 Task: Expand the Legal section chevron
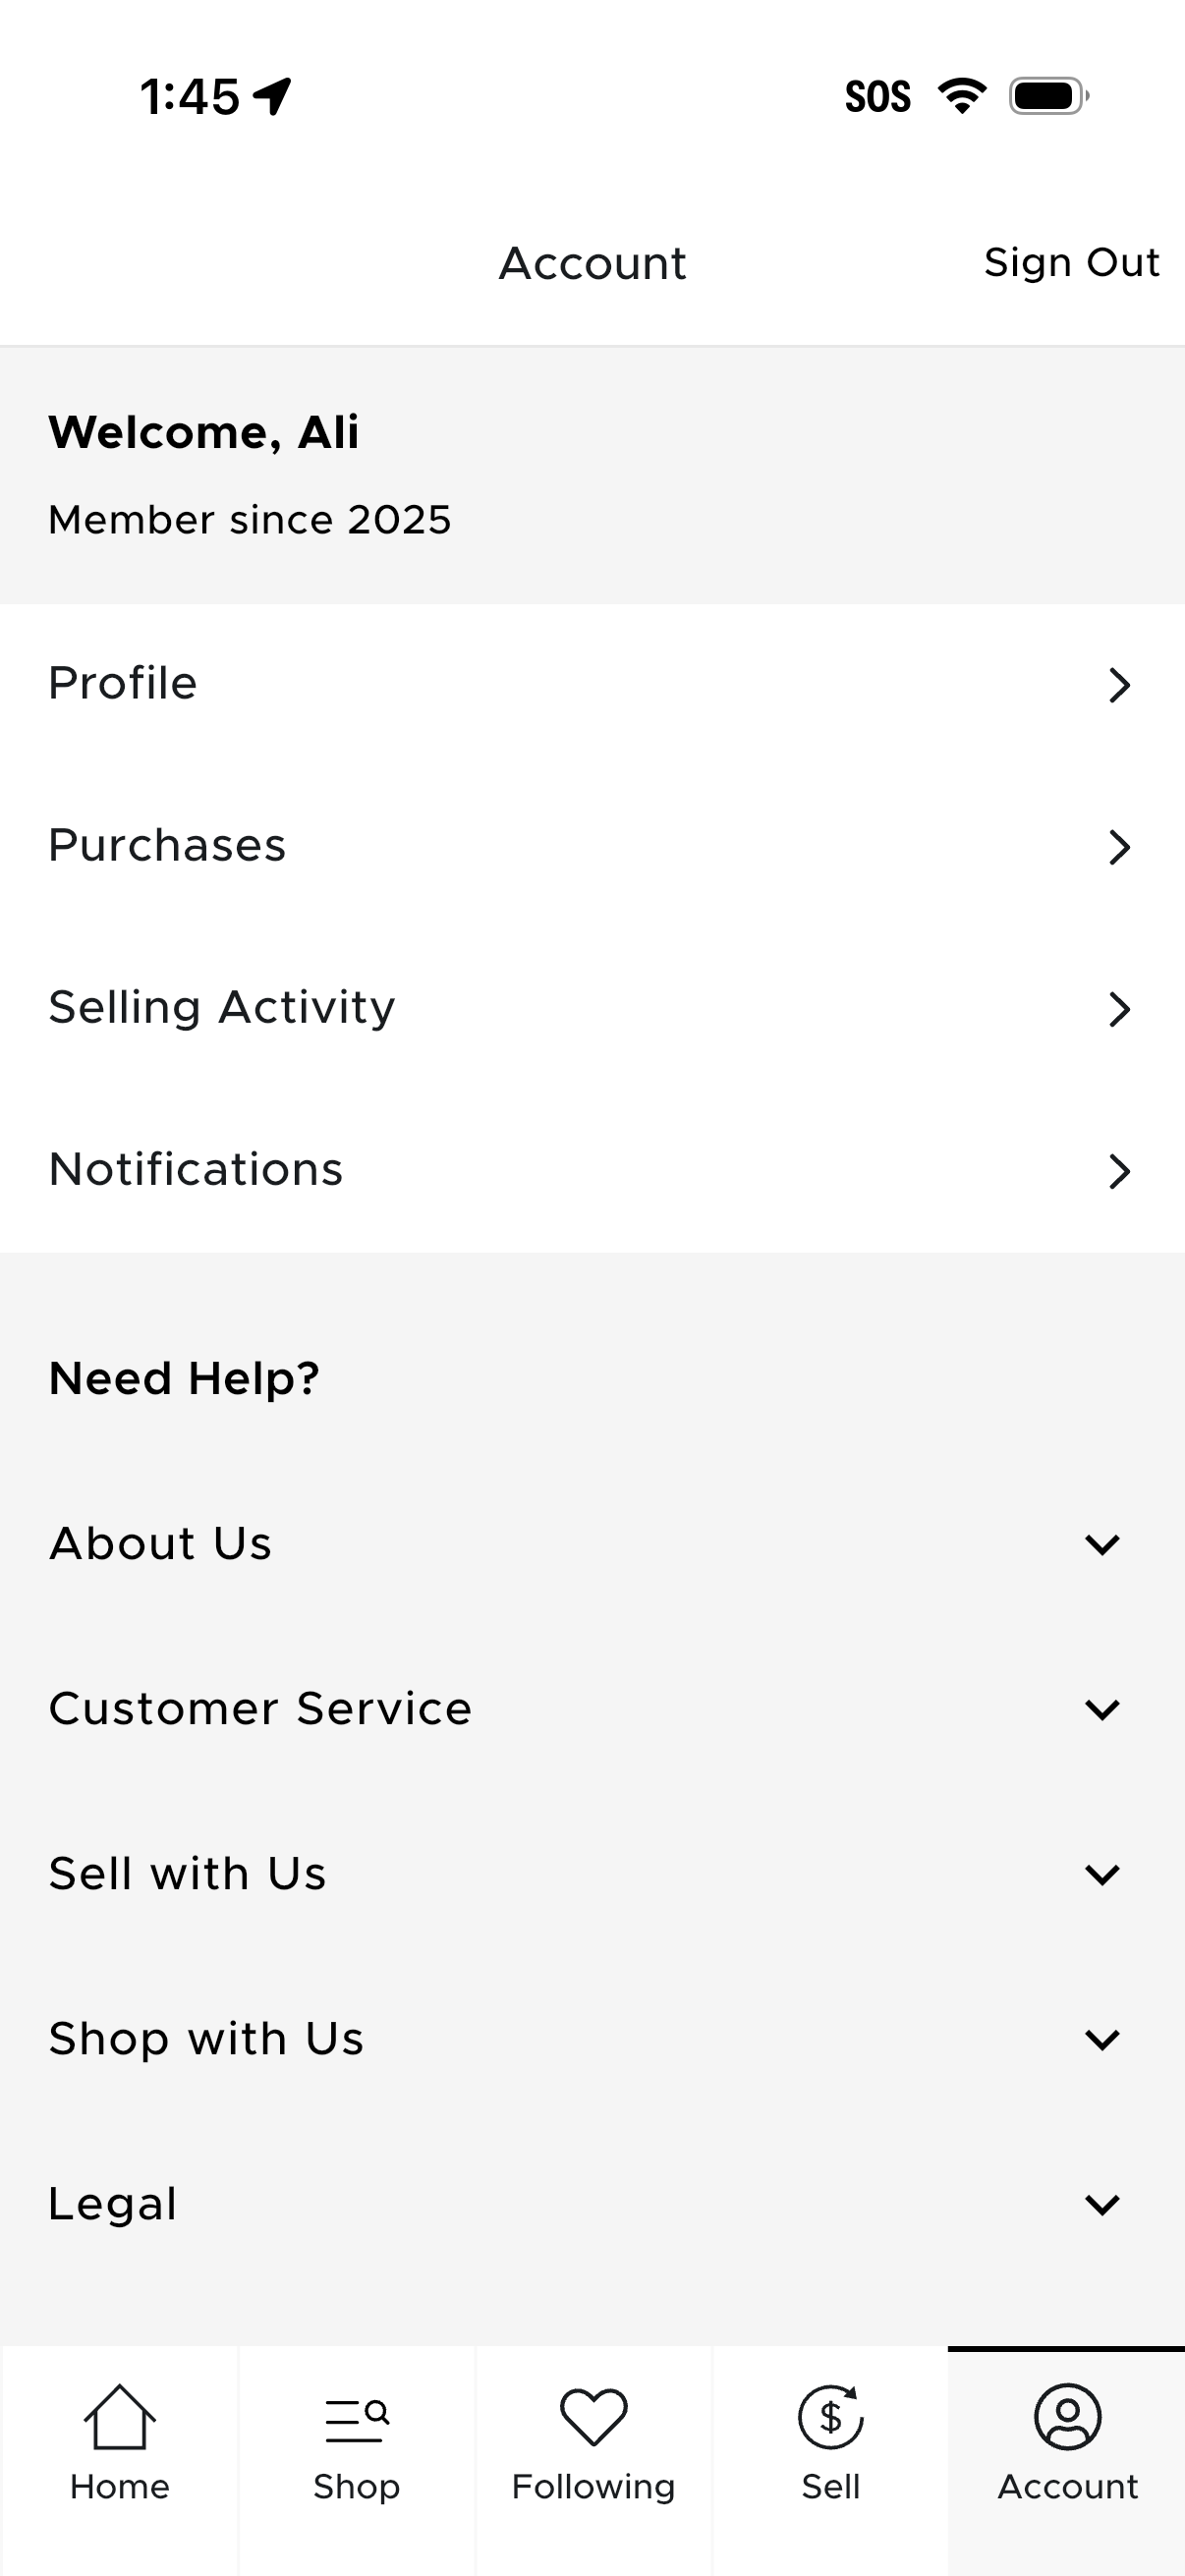click(x=1101, y=2204)
